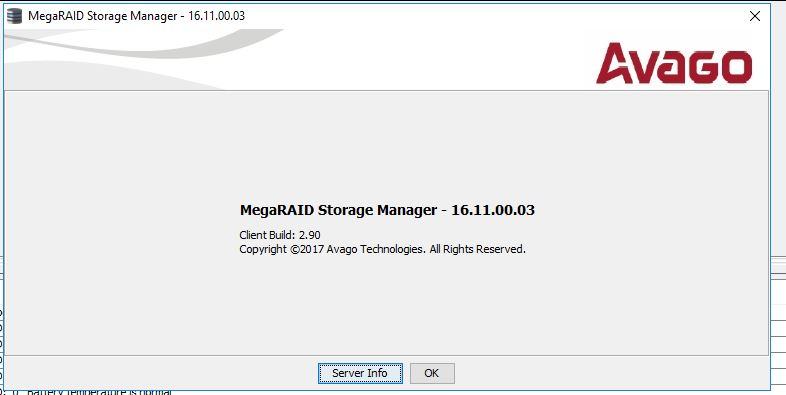The width and height of the screenshot is (786, 395).
Task: Click the title bar text MegaRAID Storage Manager
Action: [102, 16]
